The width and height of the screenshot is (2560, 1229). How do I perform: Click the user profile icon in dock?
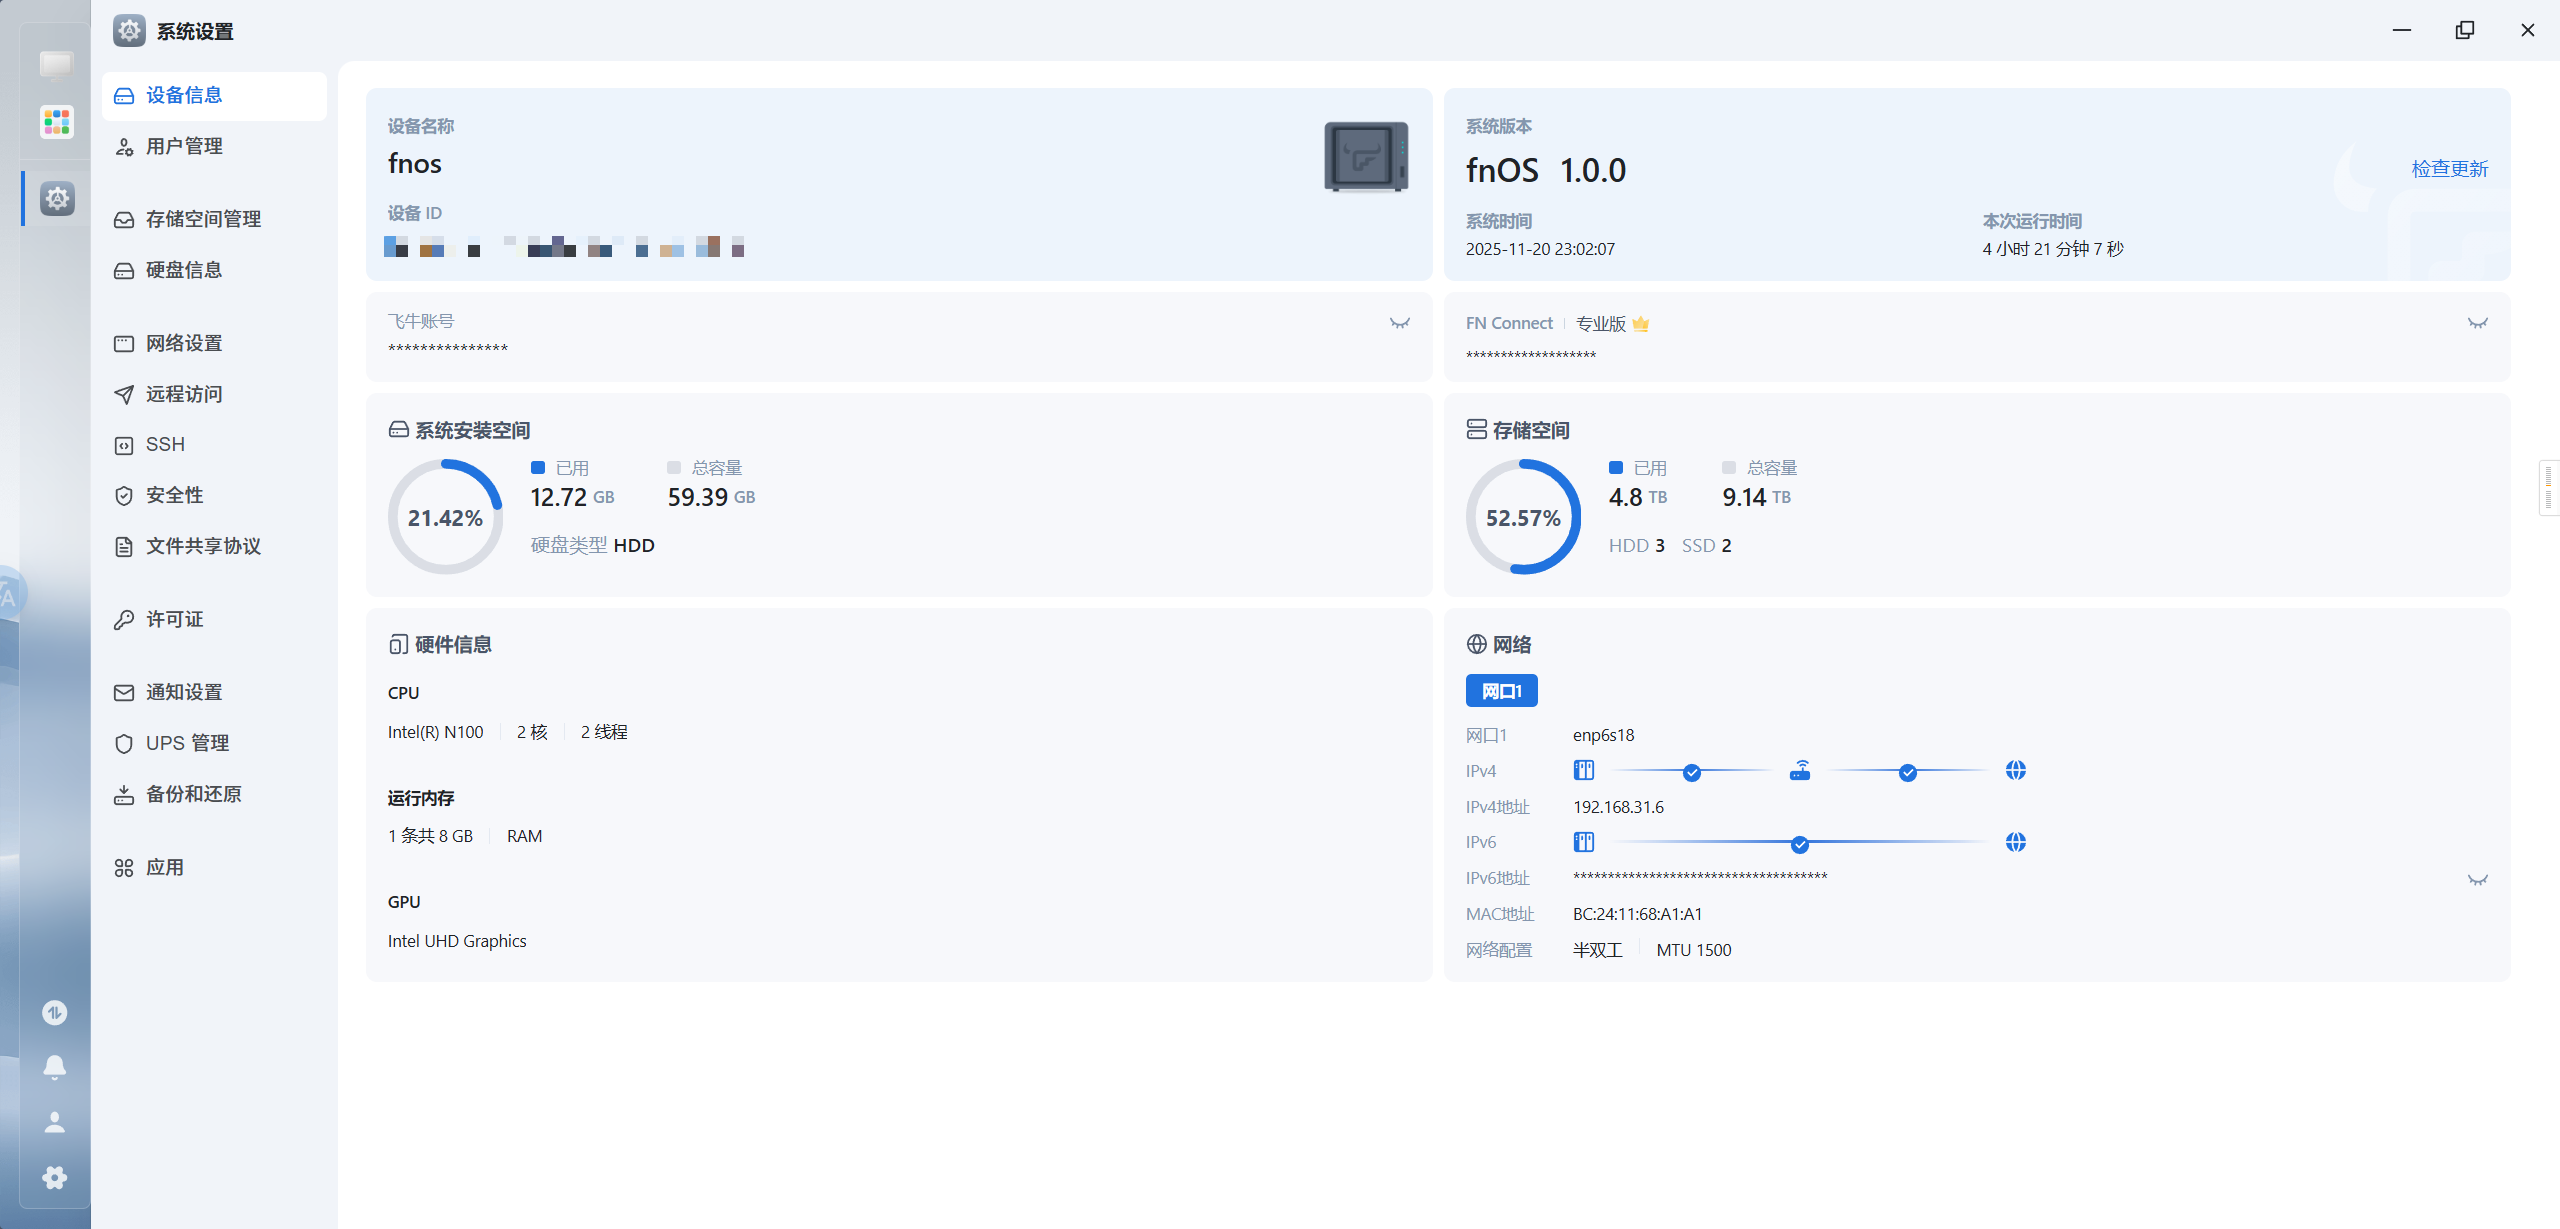(55, 1122)
